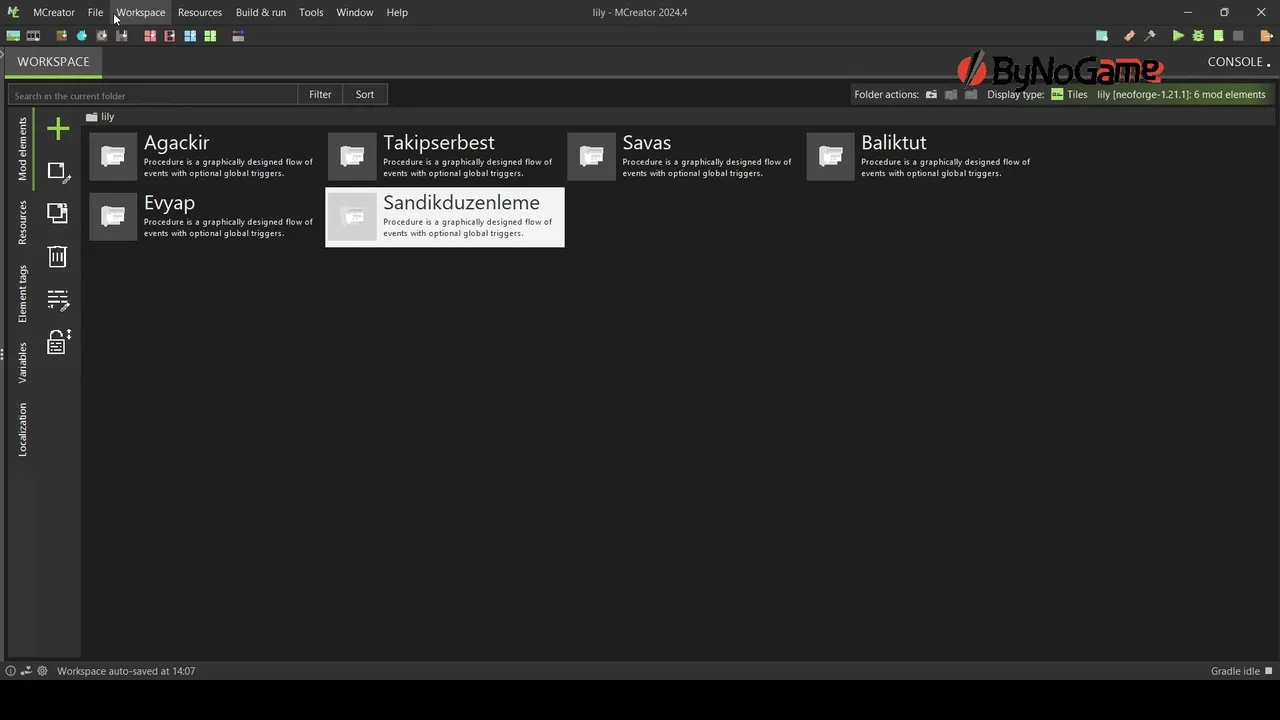Screen dimensions: 1280x720
Task: Click the green play run client icon
Action: [1178, 36]
